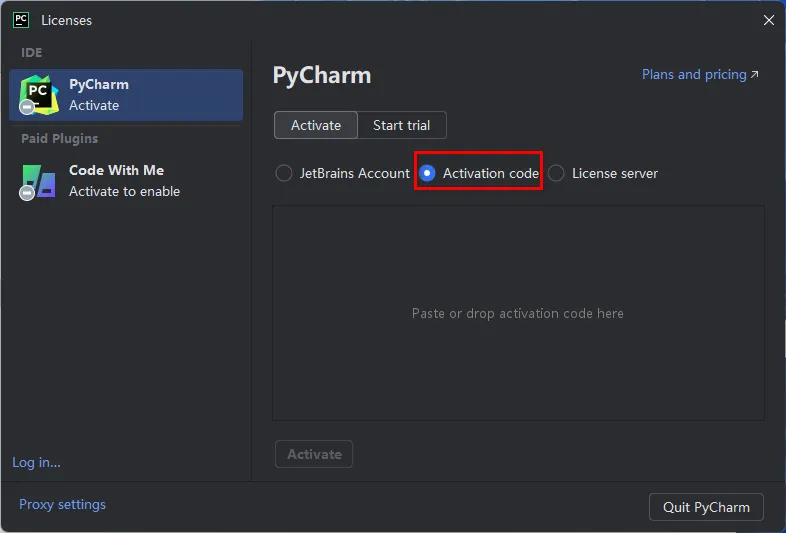Click the external-link arrow beside Plans and pricing
This screenshot has height=533, width=786.
[x=754, y=74]
